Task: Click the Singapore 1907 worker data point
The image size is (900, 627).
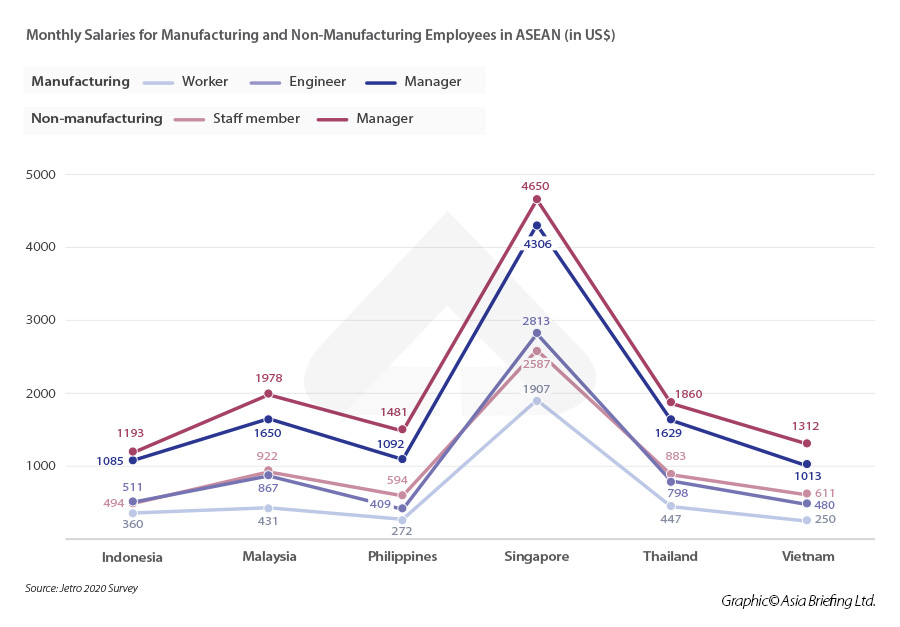Action: click(x=536, y=401)
